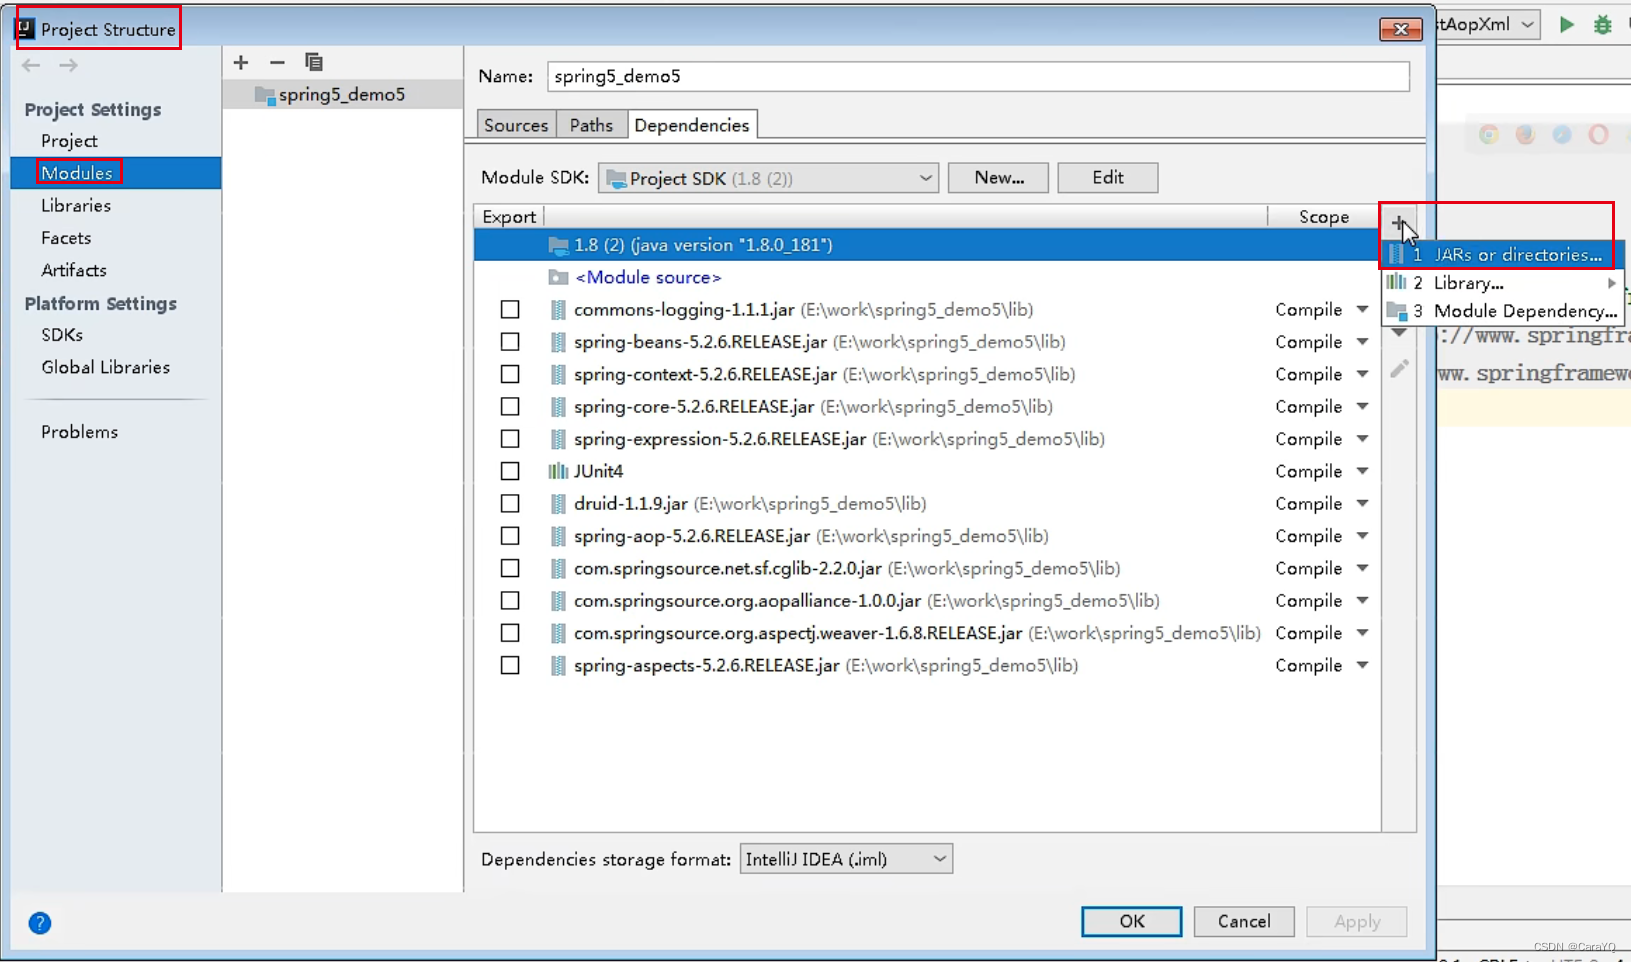1631x962 pixels.
Task: Open run configuration dropdown in IDE toolbar
Action: point(1528,25)
